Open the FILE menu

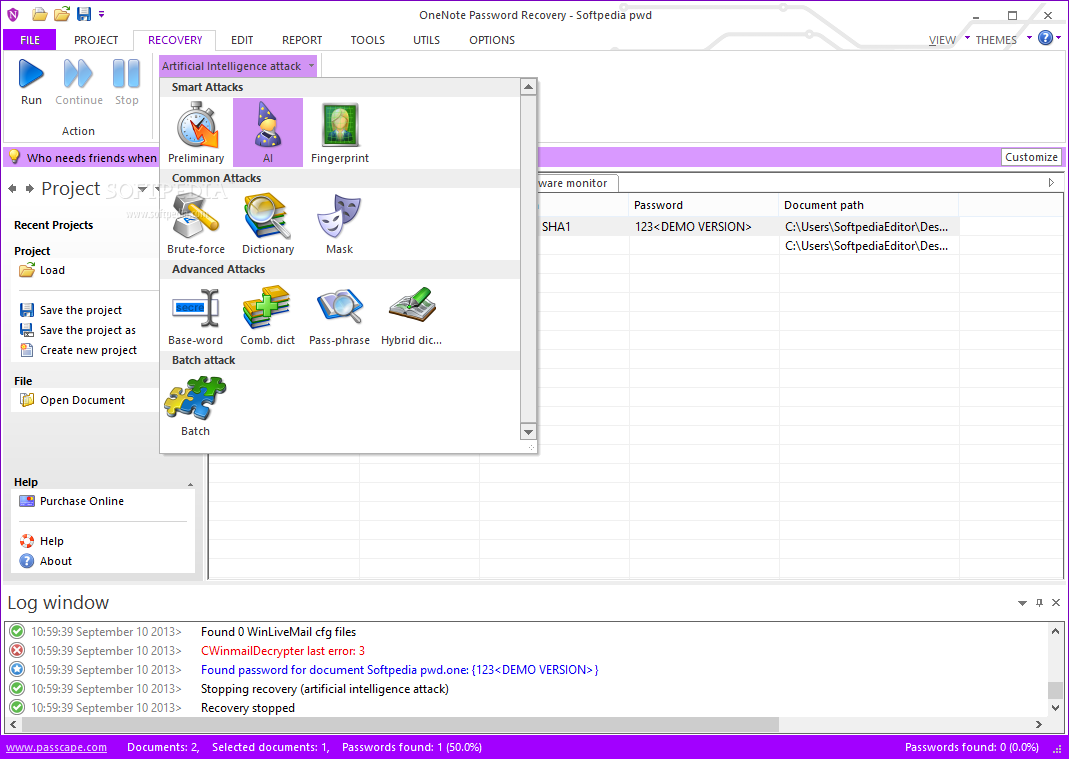click(x=30, y=40)
